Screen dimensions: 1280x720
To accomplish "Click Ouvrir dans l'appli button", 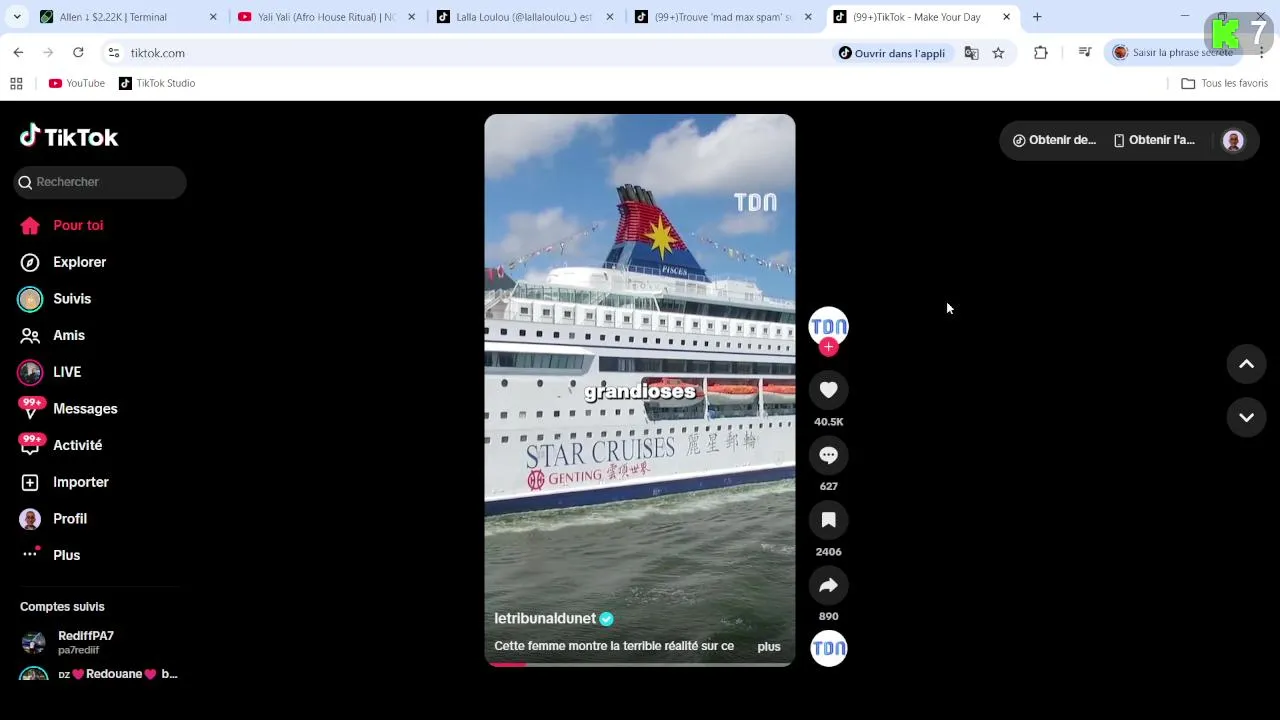I will [891, 53].
